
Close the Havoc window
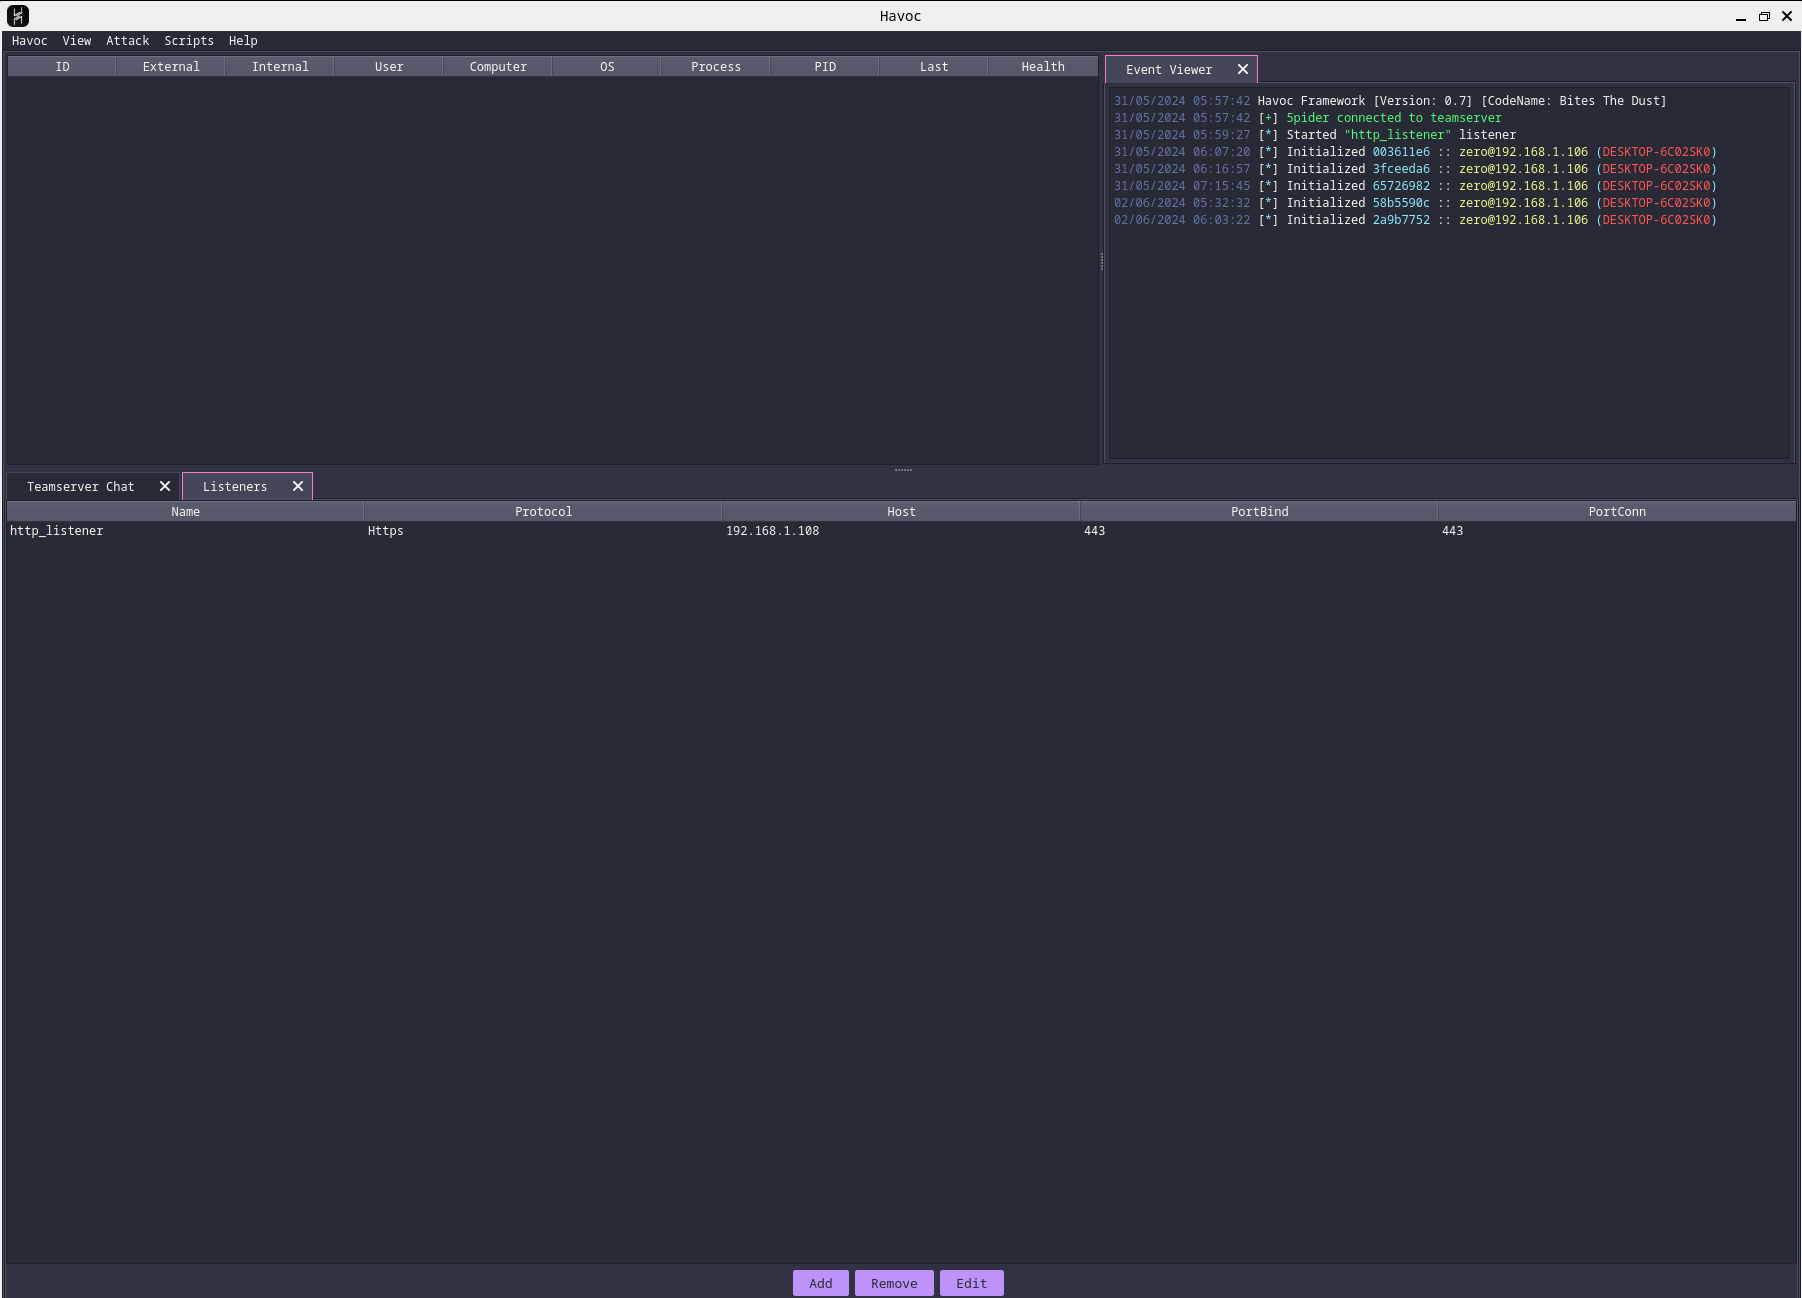pyautogui.click(x=1787, y=16)
